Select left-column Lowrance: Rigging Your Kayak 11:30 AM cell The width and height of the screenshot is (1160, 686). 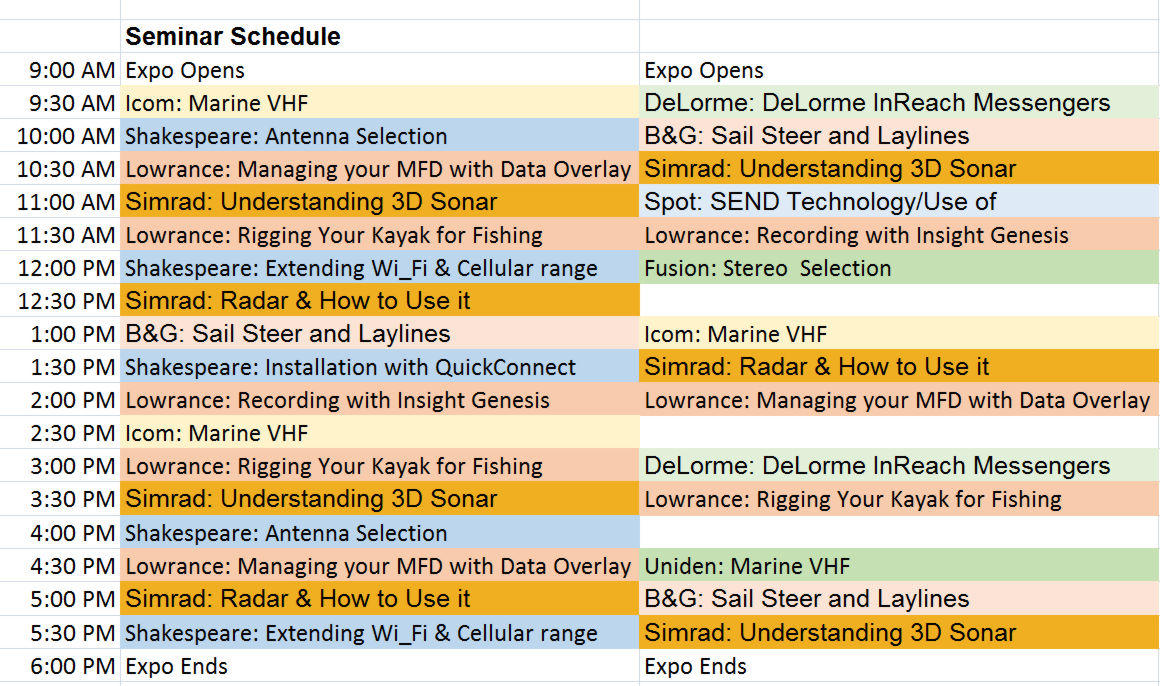[380, 235]
